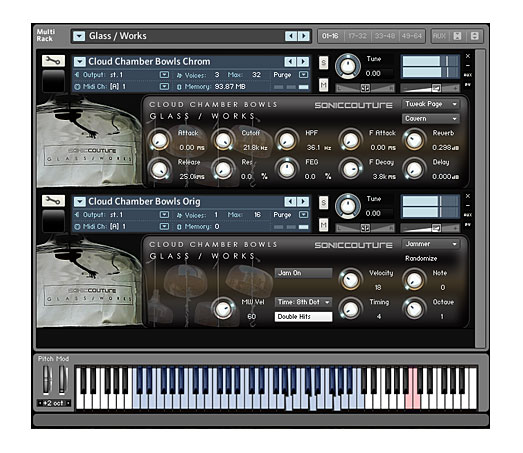Click the Release knob
This screenshot has height=453, width=523.
coord(159,169)
